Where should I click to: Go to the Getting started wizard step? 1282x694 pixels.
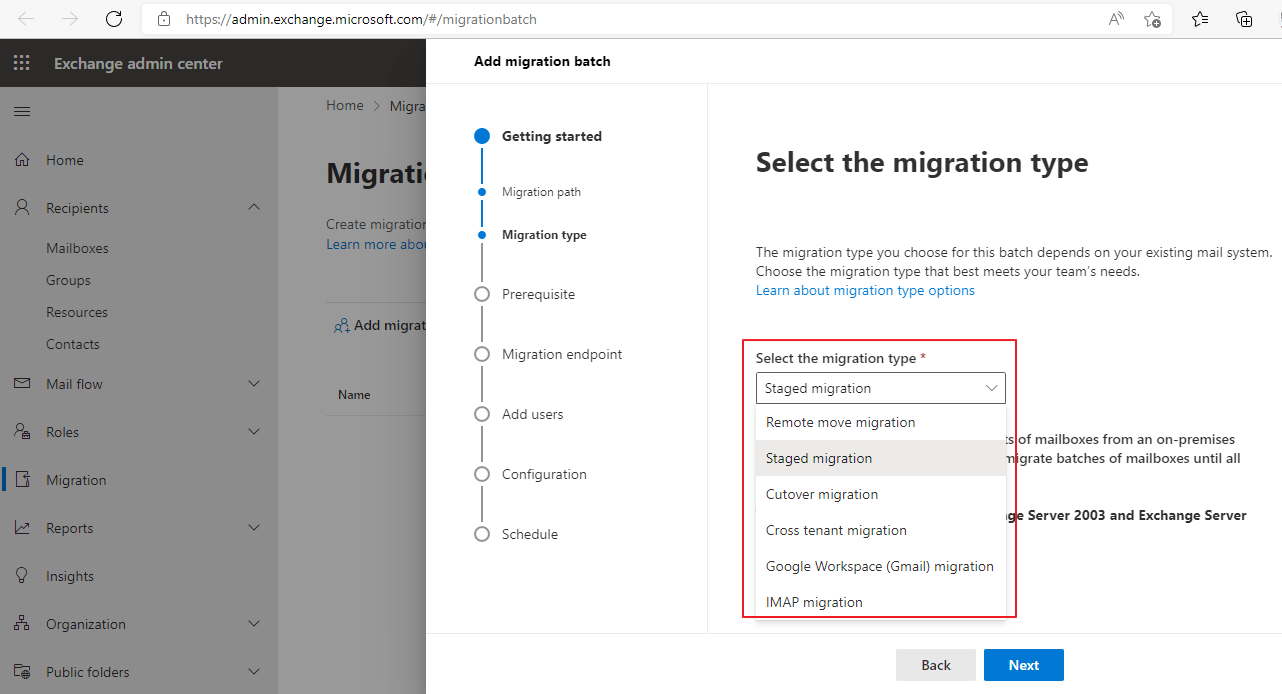click(x=552, y=136)
